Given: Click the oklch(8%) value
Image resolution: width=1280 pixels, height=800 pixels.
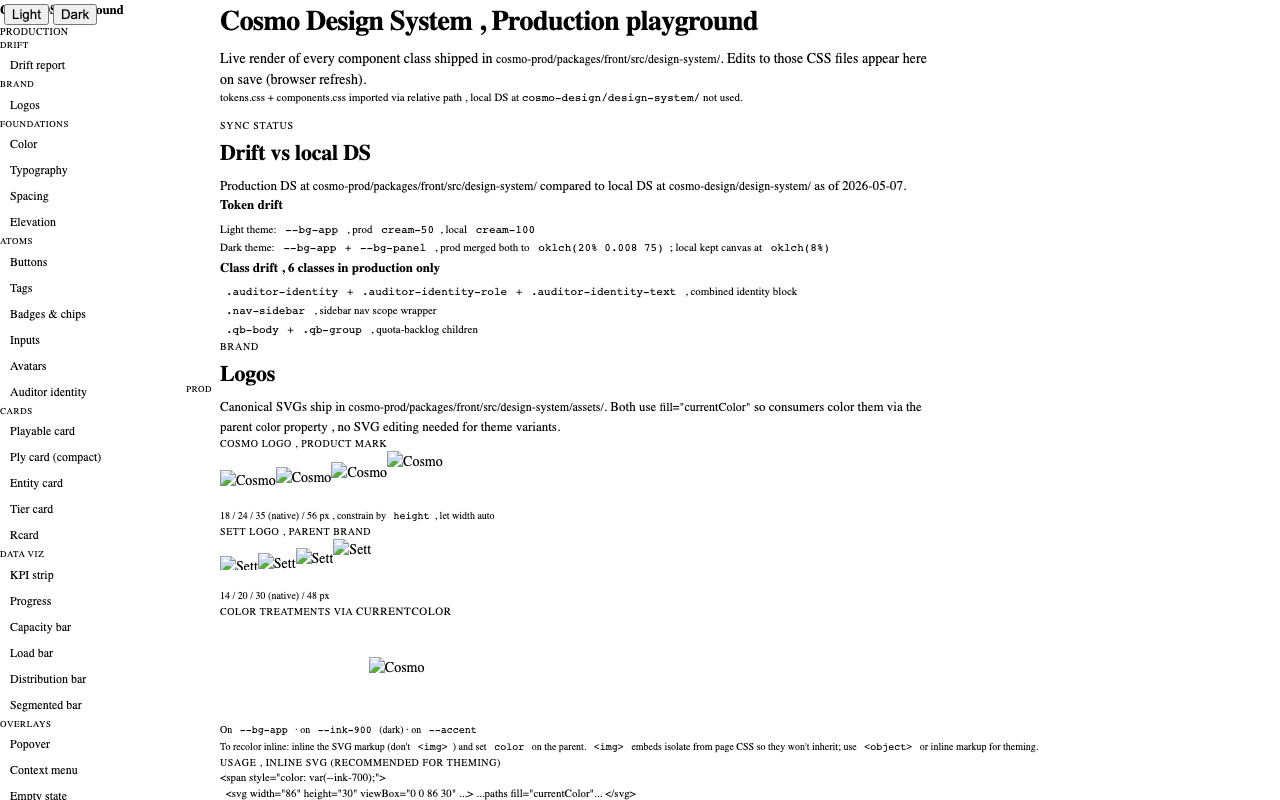Looking at the screenshot, I should (x=800, y=248).
